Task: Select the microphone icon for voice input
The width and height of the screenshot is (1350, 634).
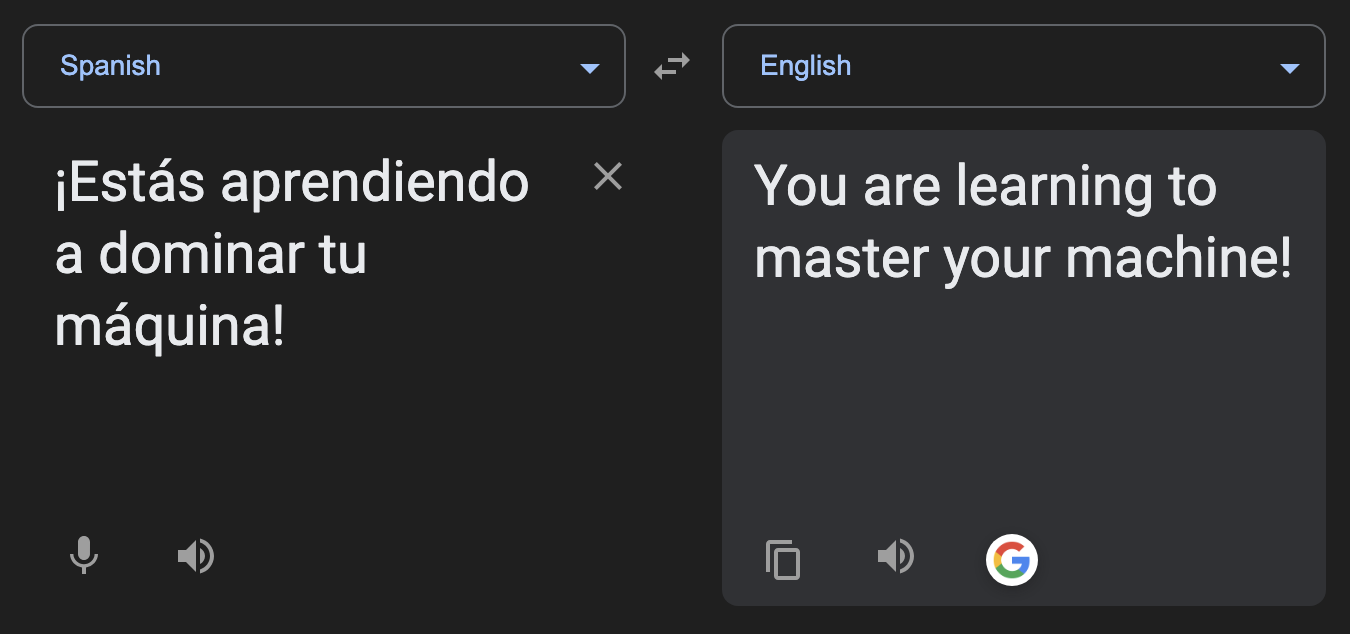Action: (x=84, y=556)
